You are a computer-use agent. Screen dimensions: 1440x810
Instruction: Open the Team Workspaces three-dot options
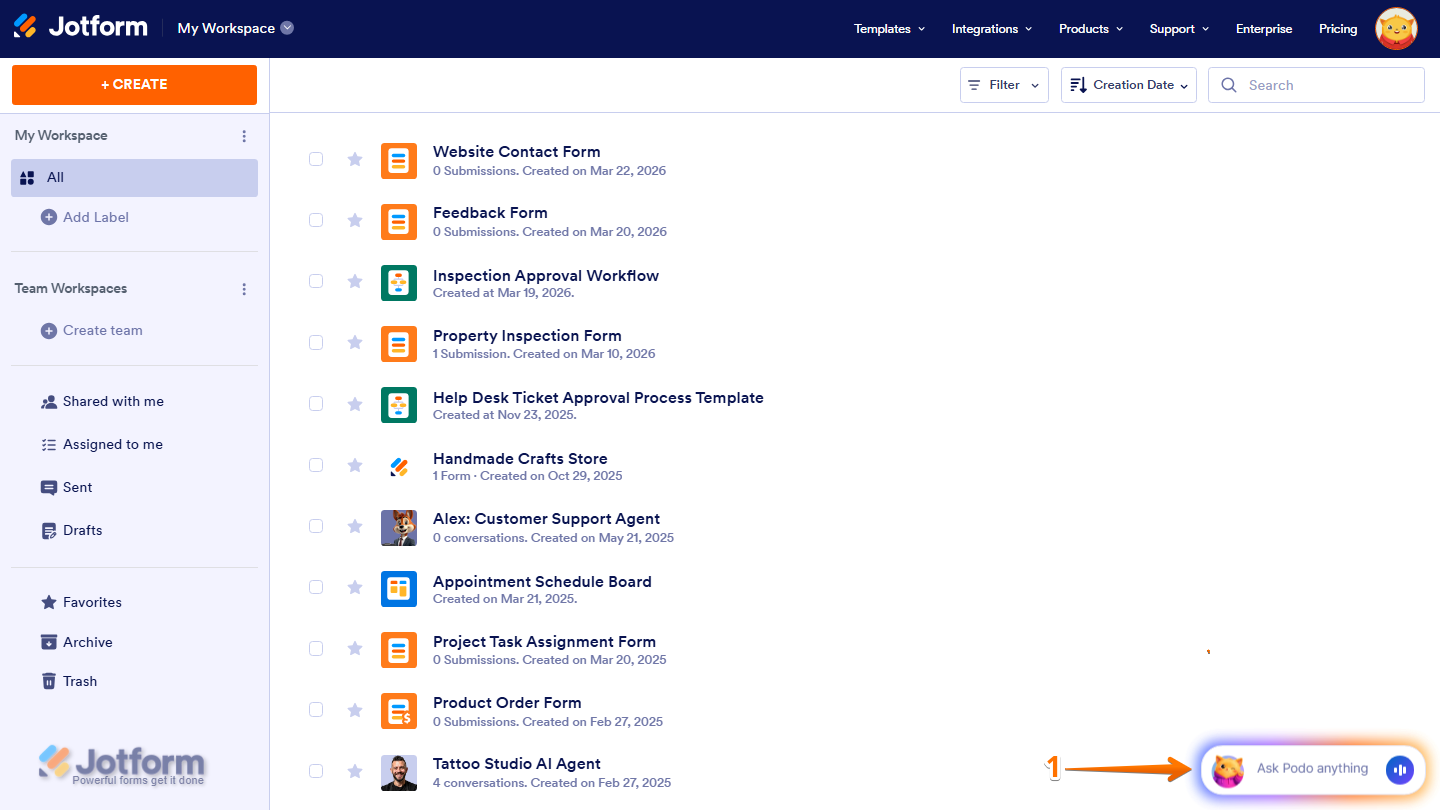tap(244, 289)
